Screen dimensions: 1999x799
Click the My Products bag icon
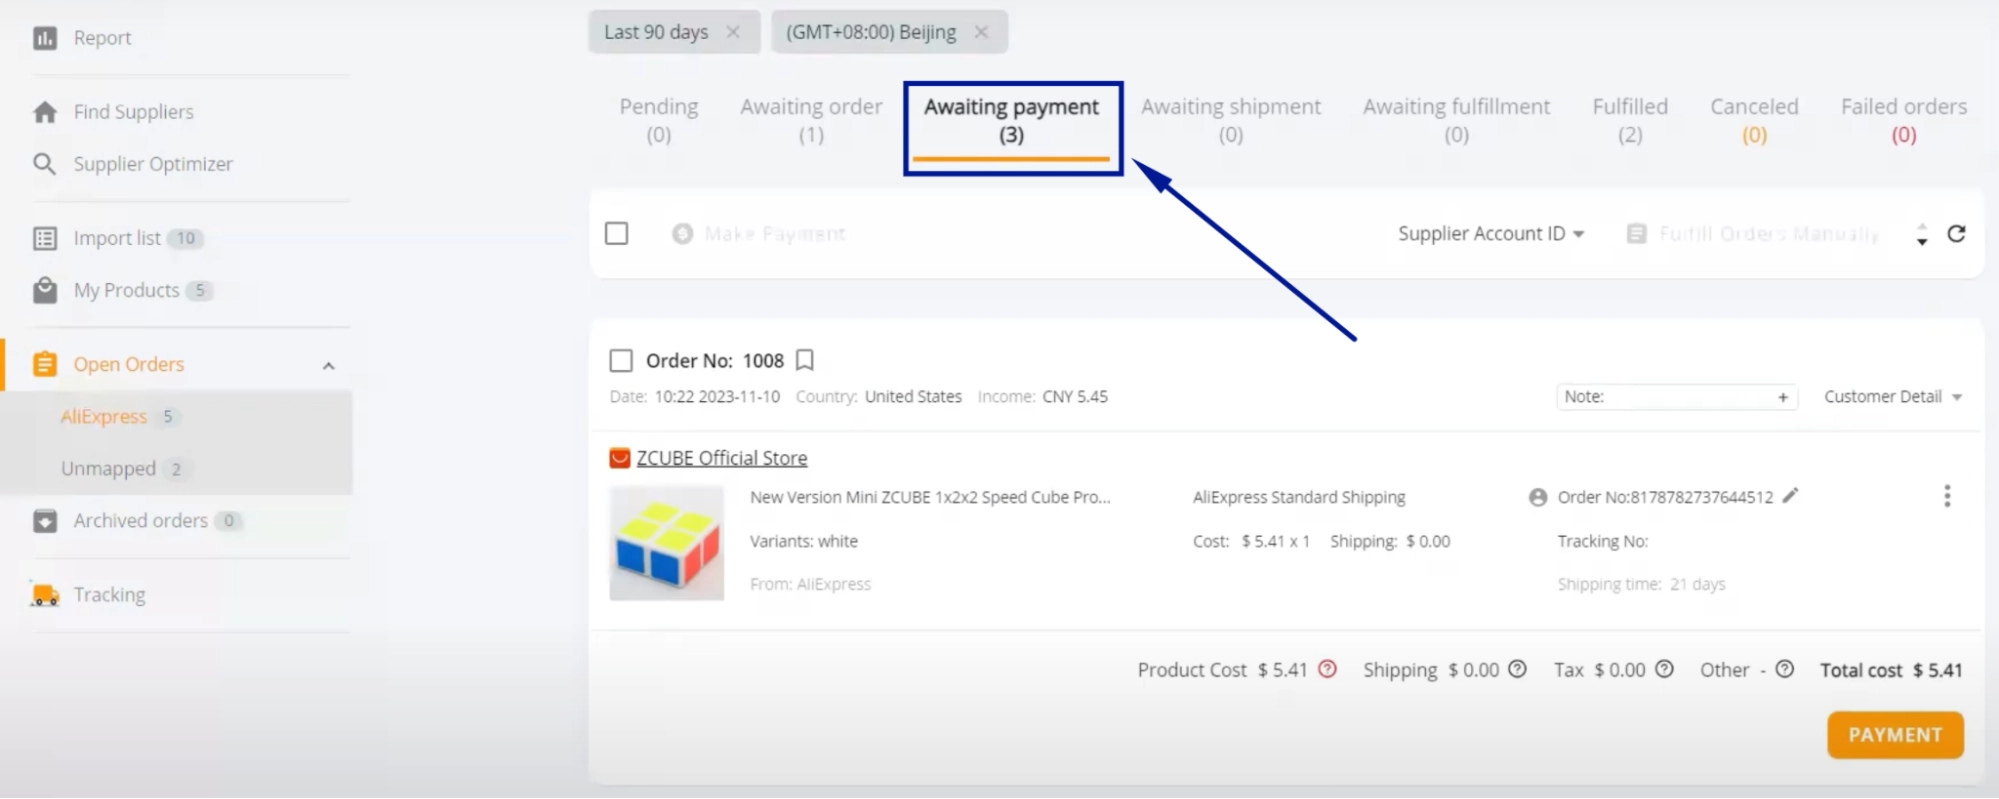45,290
